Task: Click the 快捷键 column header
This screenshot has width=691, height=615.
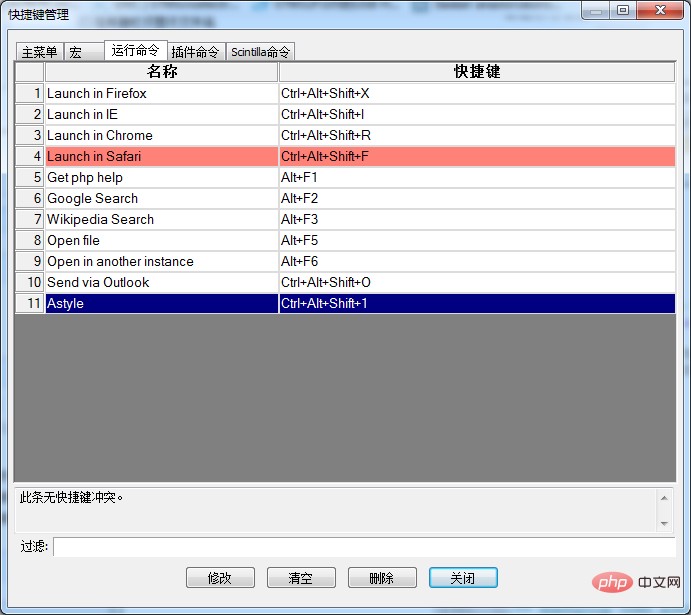Action: 477,72
